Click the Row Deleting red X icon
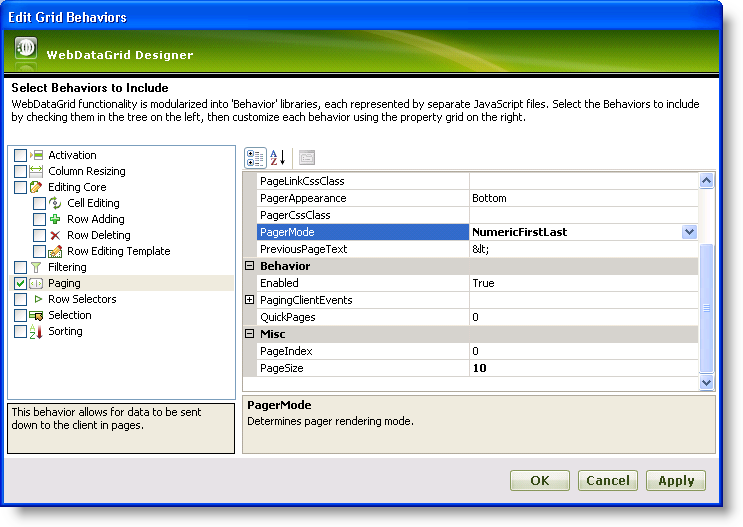The height and width of the screenshot is (527, 743). tap(55, 235)
